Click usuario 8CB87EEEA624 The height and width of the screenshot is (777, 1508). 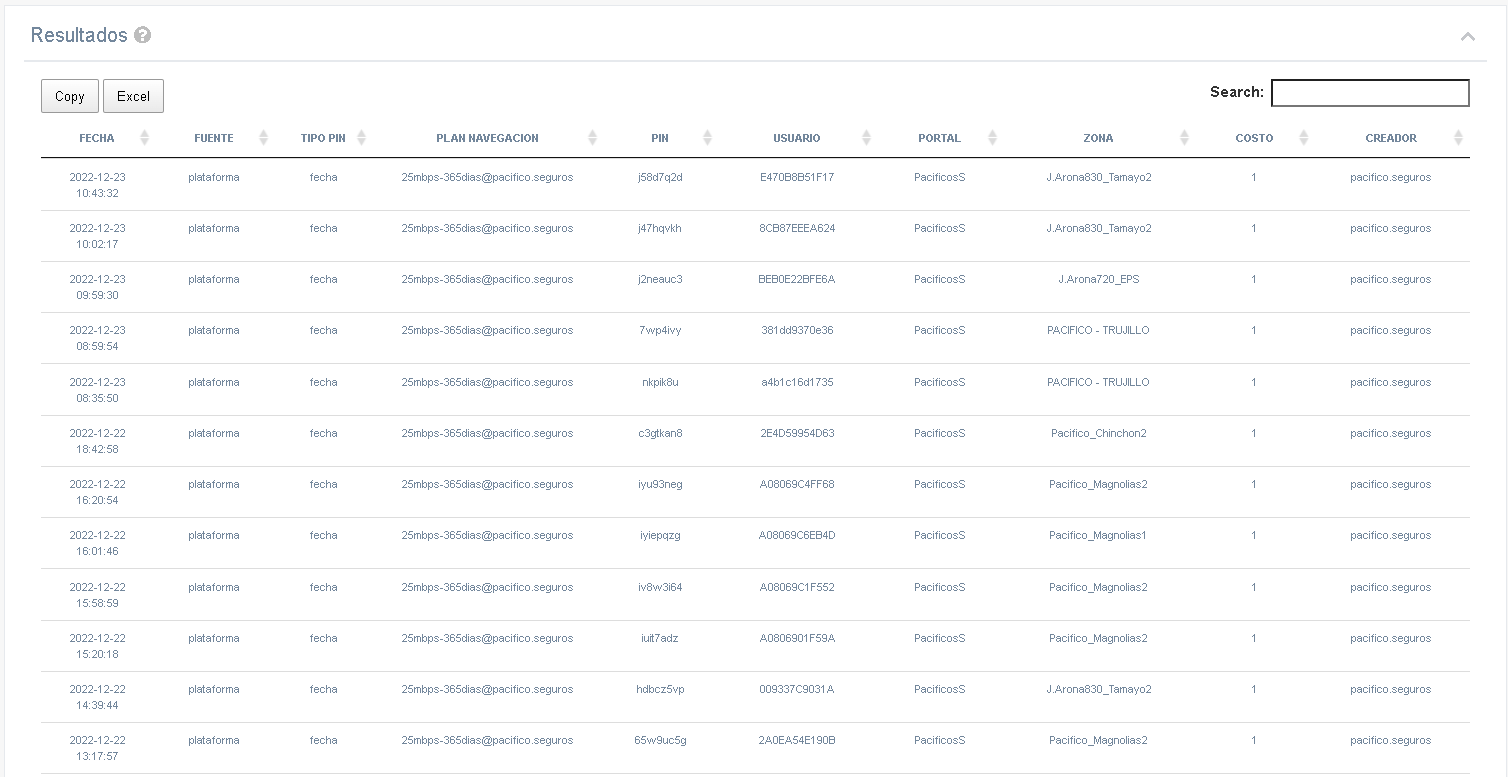click(x=797, y=228)
